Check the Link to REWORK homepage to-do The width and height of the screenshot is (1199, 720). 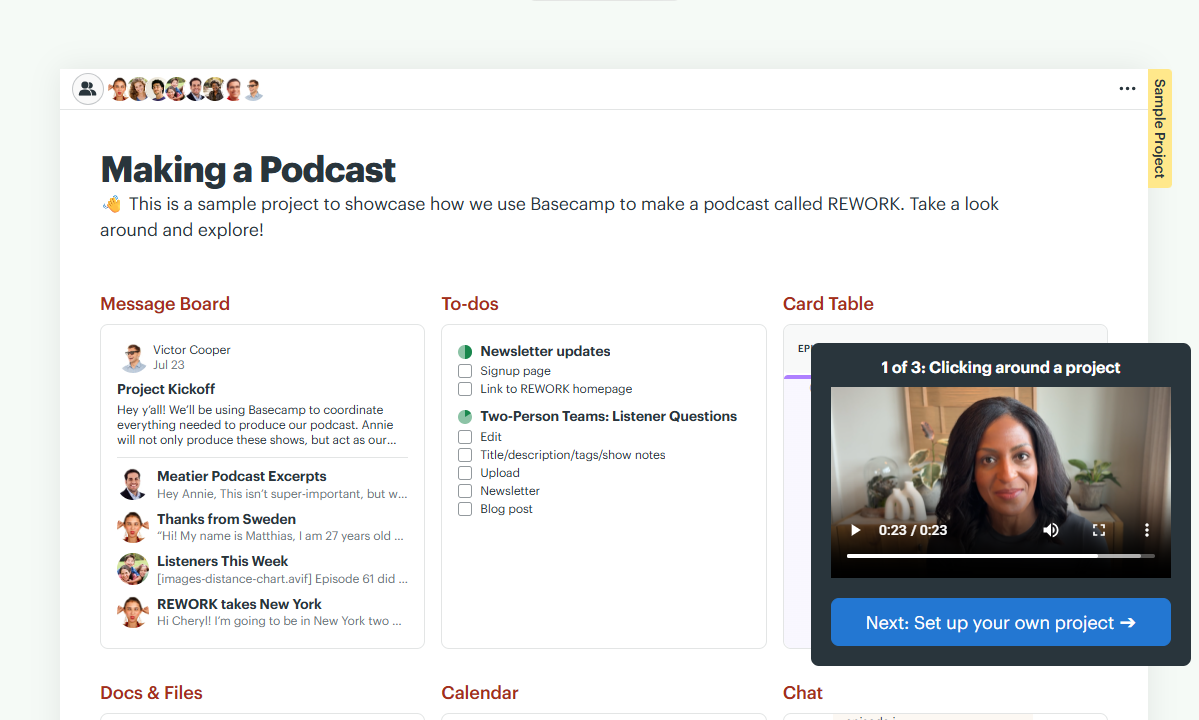[x=465, y=389]
